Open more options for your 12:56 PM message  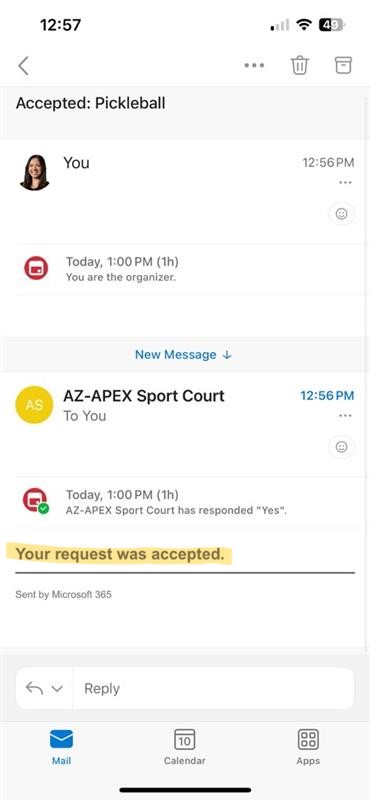[x=345, y=183]
